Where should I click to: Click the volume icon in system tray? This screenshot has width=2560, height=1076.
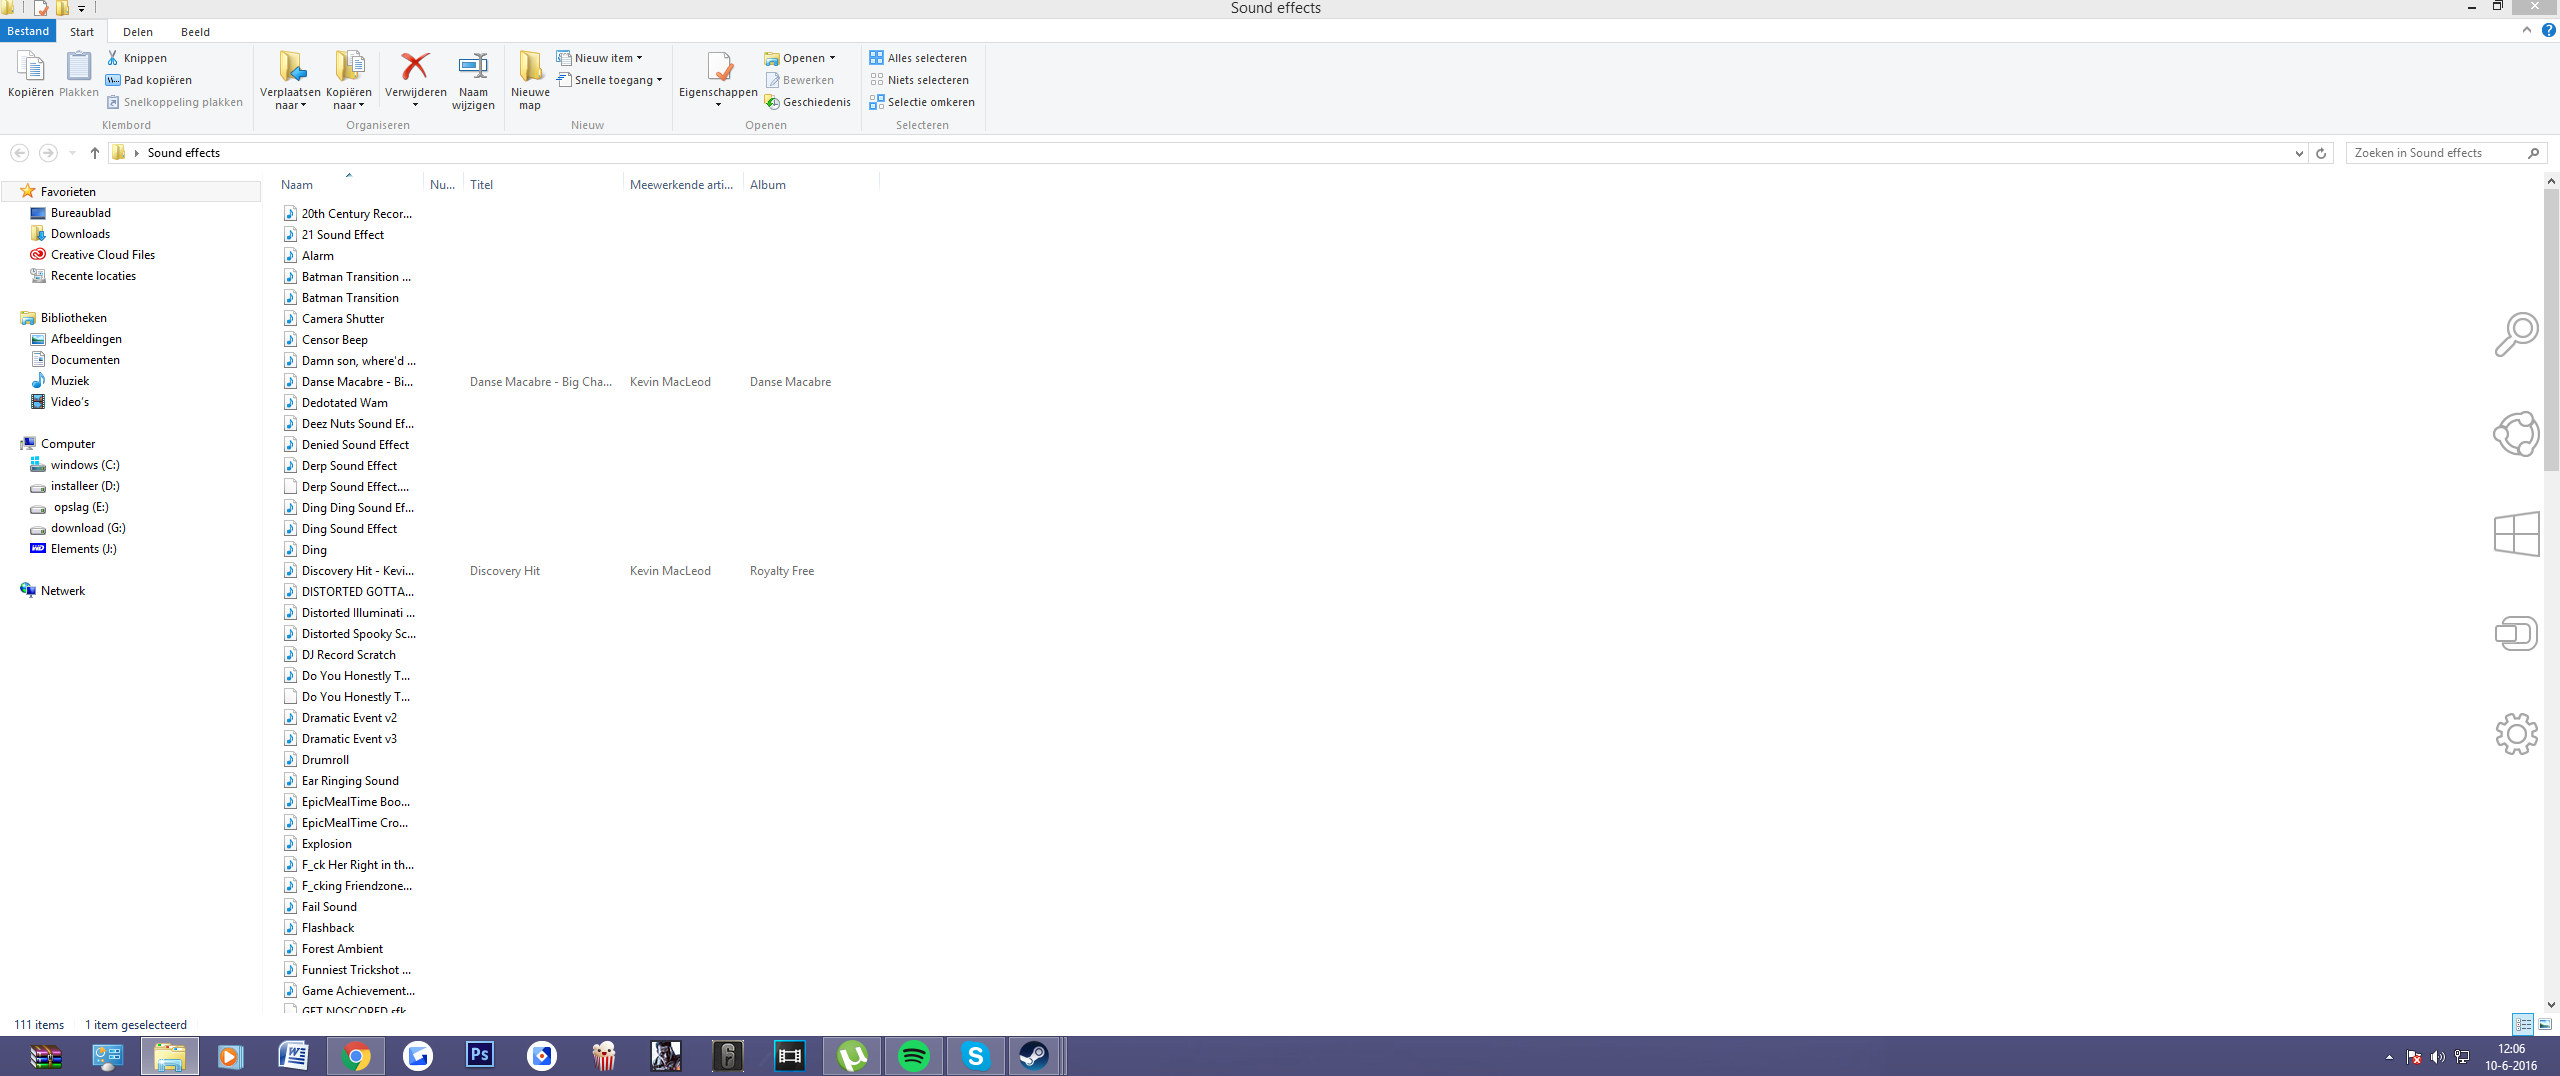[x=2437, y=1057]
